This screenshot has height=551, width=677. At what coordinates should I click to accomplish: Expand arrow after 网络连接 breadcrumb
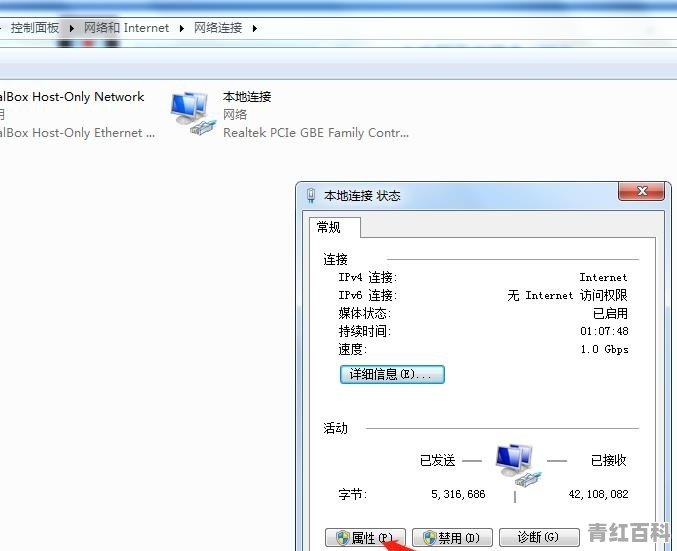point(255,28)
